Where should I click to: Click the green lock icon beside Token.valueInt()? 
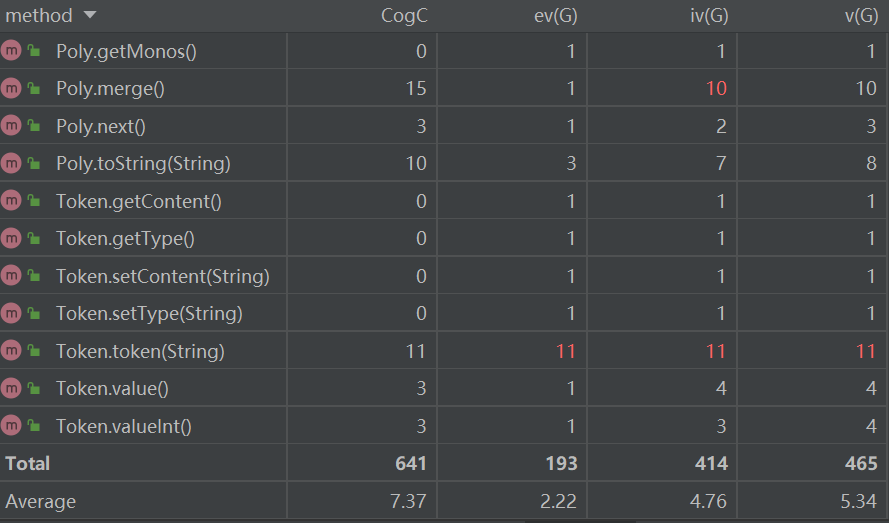[x=34, y=426]
